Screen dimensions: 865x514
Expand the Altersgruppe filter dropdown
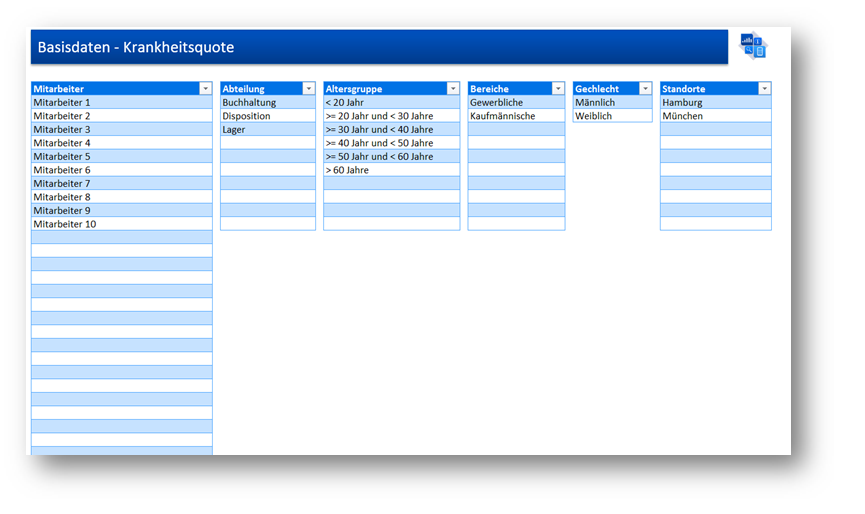click(453, 89)
